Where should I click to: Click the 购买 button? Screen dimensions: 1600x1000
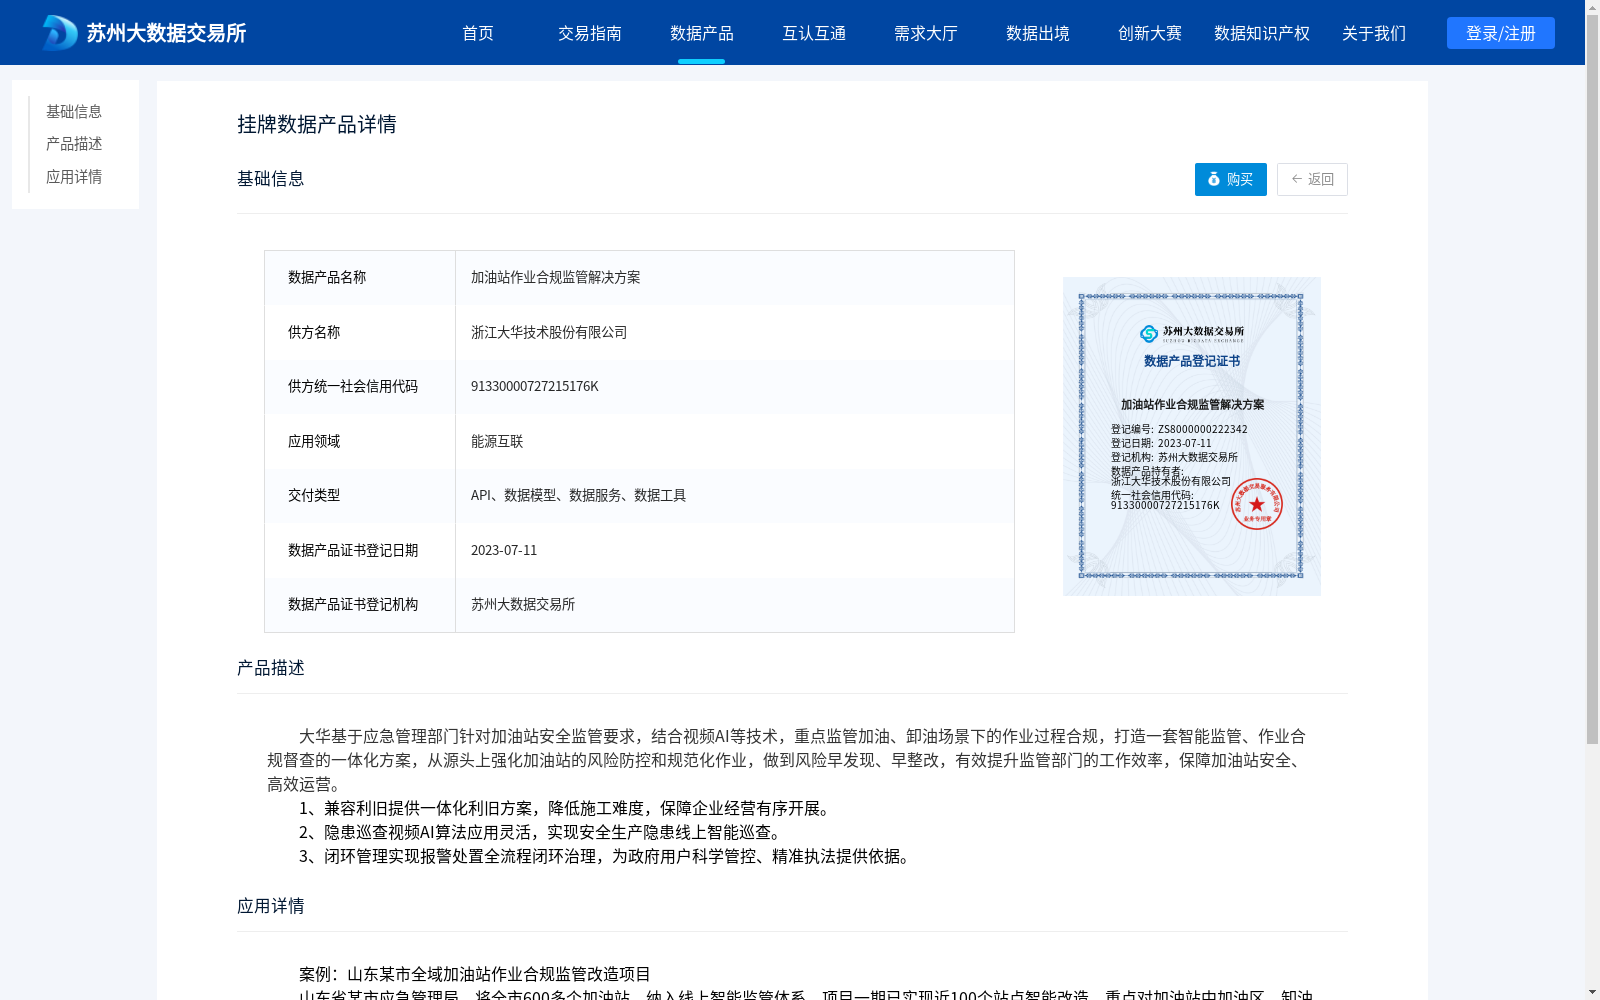tap(1231, 179)
